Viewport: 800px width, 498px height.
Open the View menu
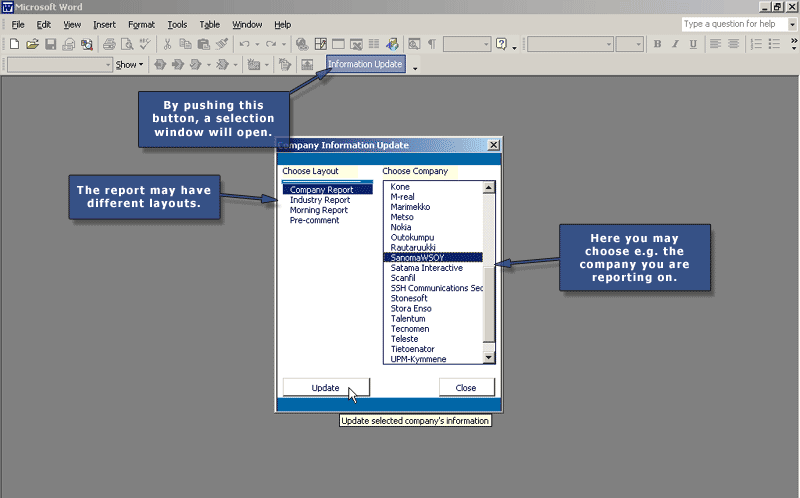point(72,24)
